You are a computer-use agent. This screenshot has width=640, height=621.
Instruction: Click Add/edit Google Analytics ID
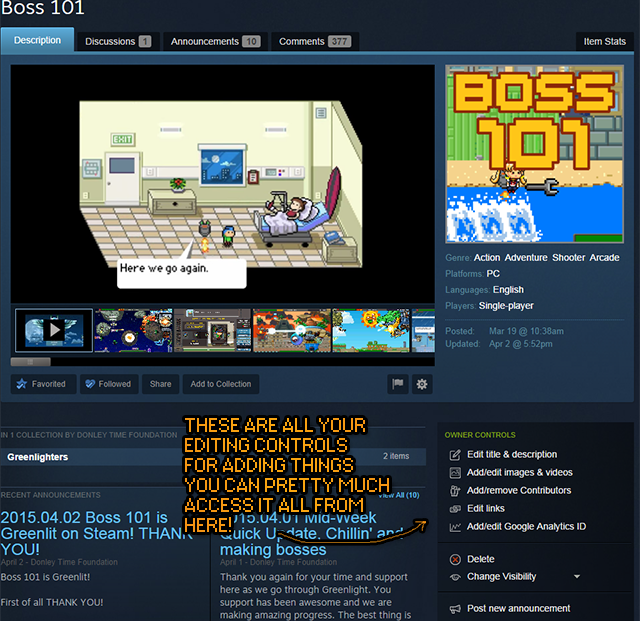[x=526, y=526]
